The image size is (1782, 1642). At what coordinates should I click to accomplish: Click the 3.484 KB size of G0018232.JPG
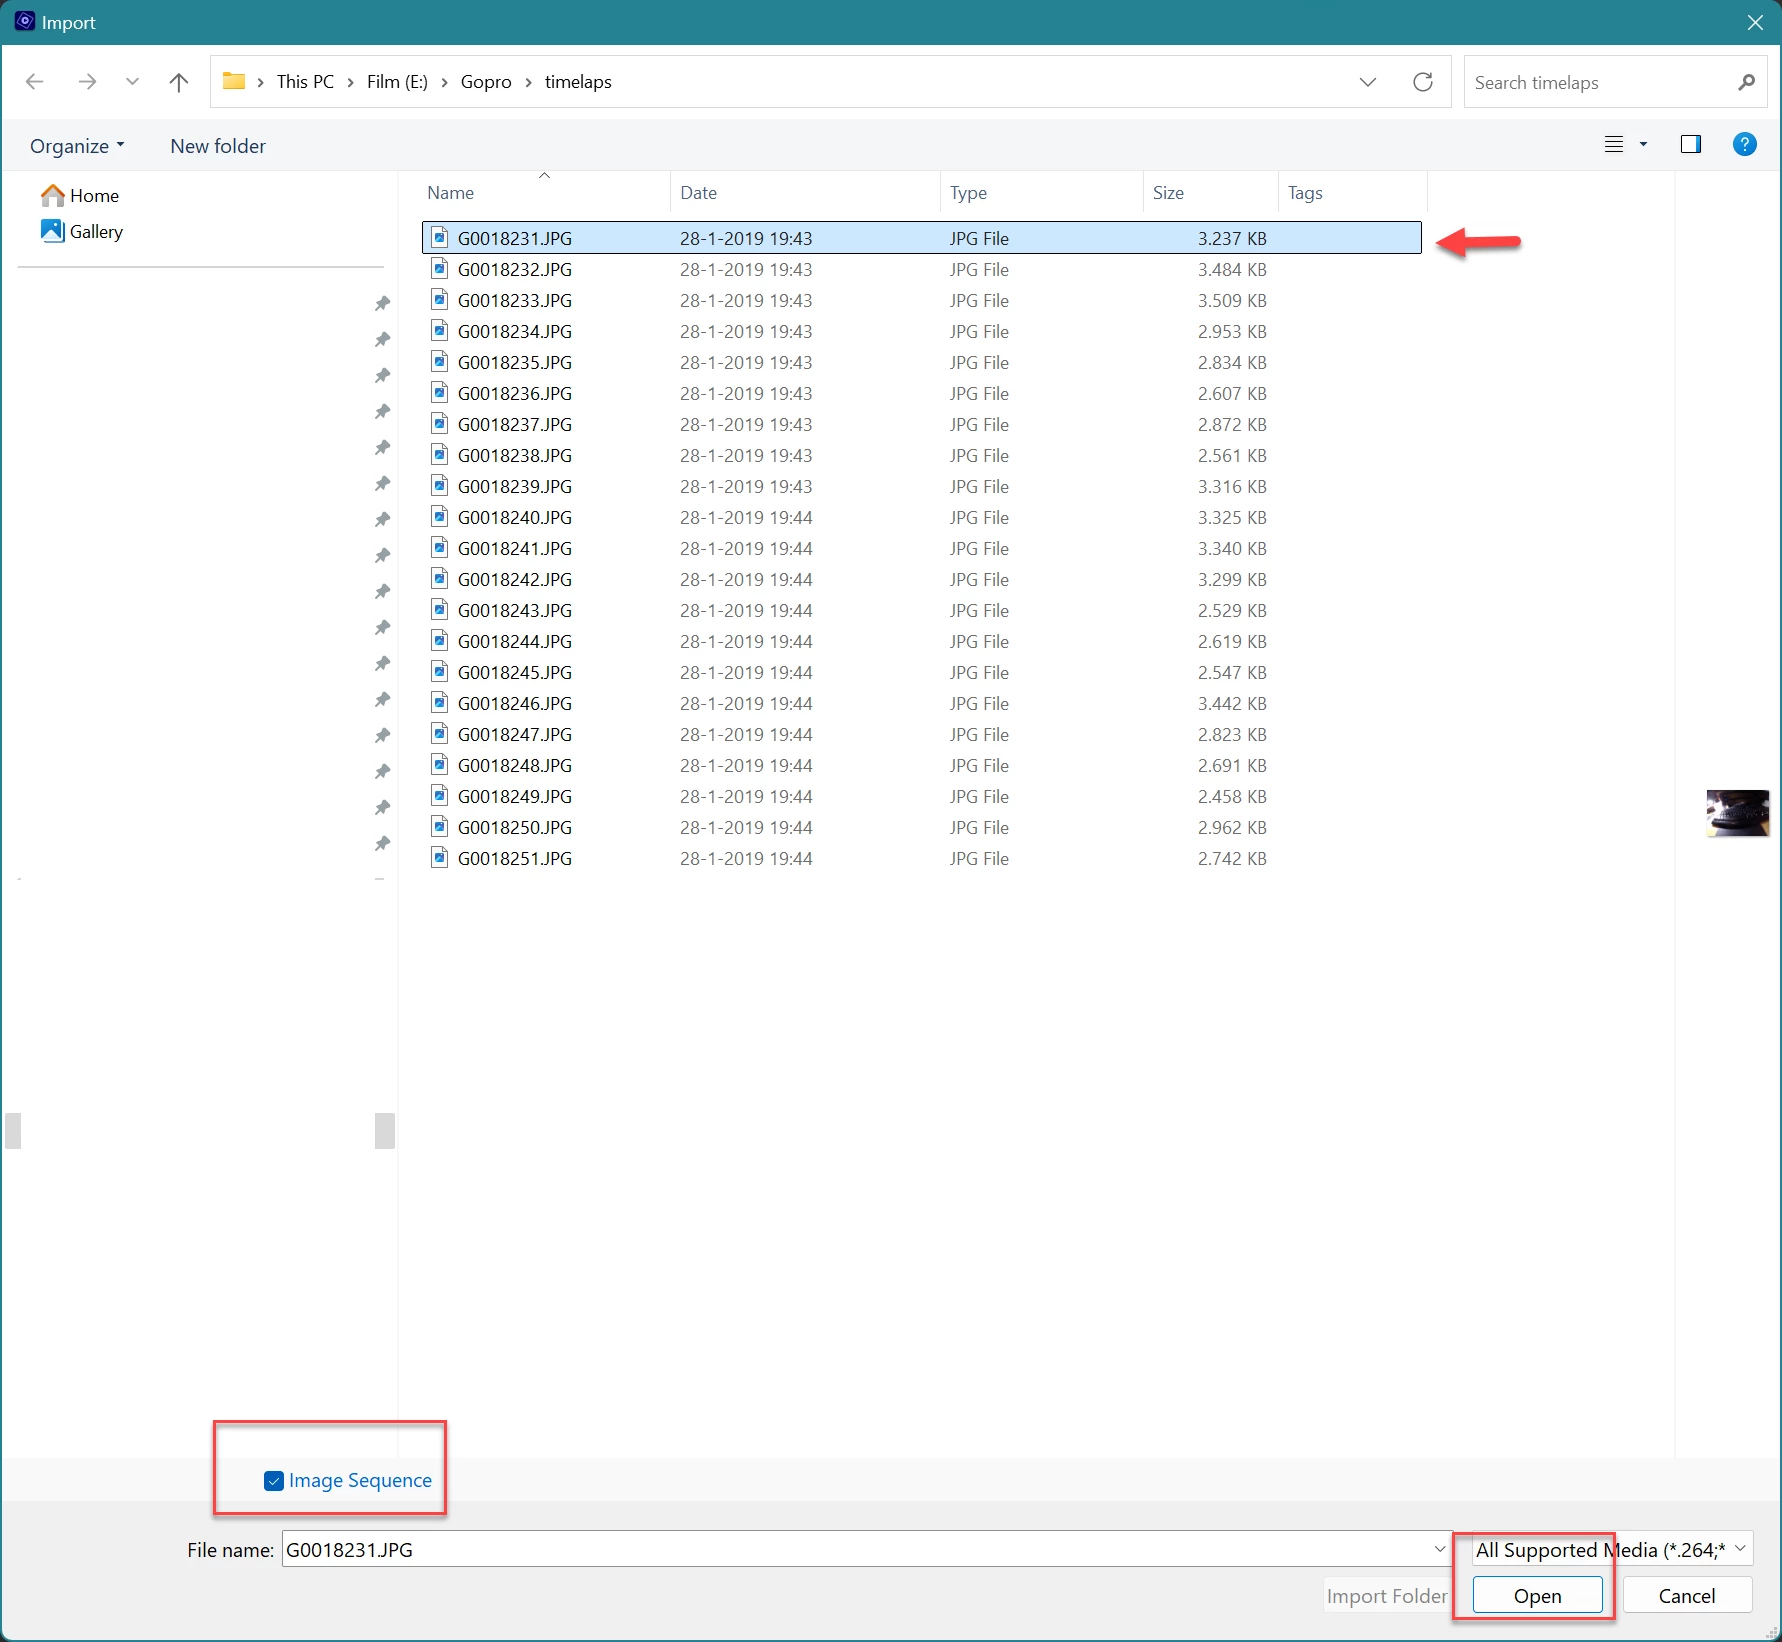click(1232, 269)
